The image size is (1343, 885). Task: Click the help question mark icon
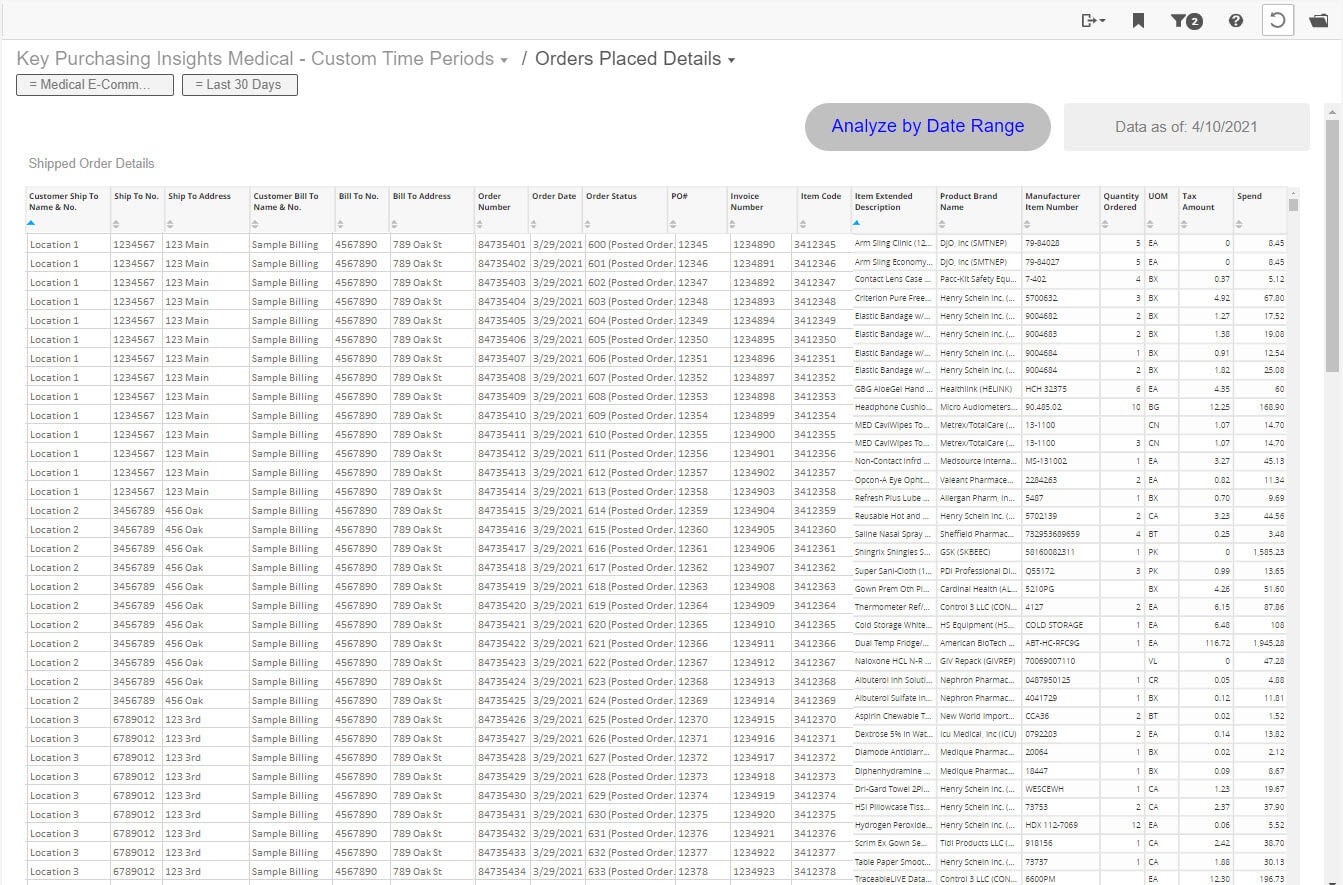pyautogui.click(x=1235, y=20)
